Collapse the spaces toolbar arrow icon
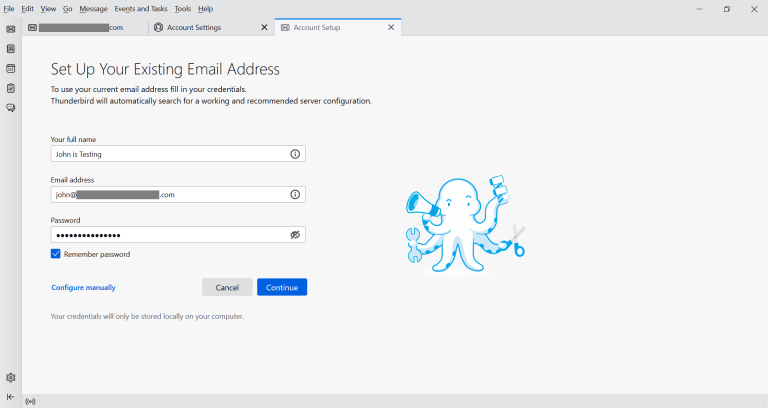 pyautogui.click(x=10, y=397)
